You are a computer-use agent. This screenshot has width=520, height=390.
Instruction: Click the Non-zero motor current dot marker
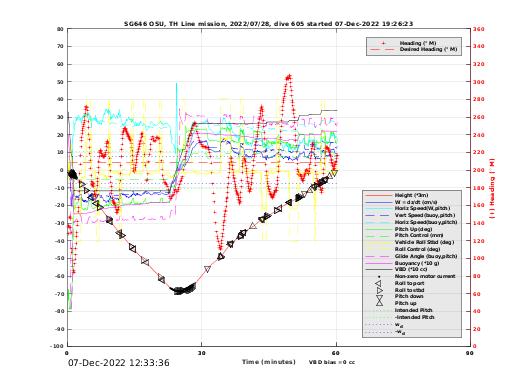(x=379, y=277)
